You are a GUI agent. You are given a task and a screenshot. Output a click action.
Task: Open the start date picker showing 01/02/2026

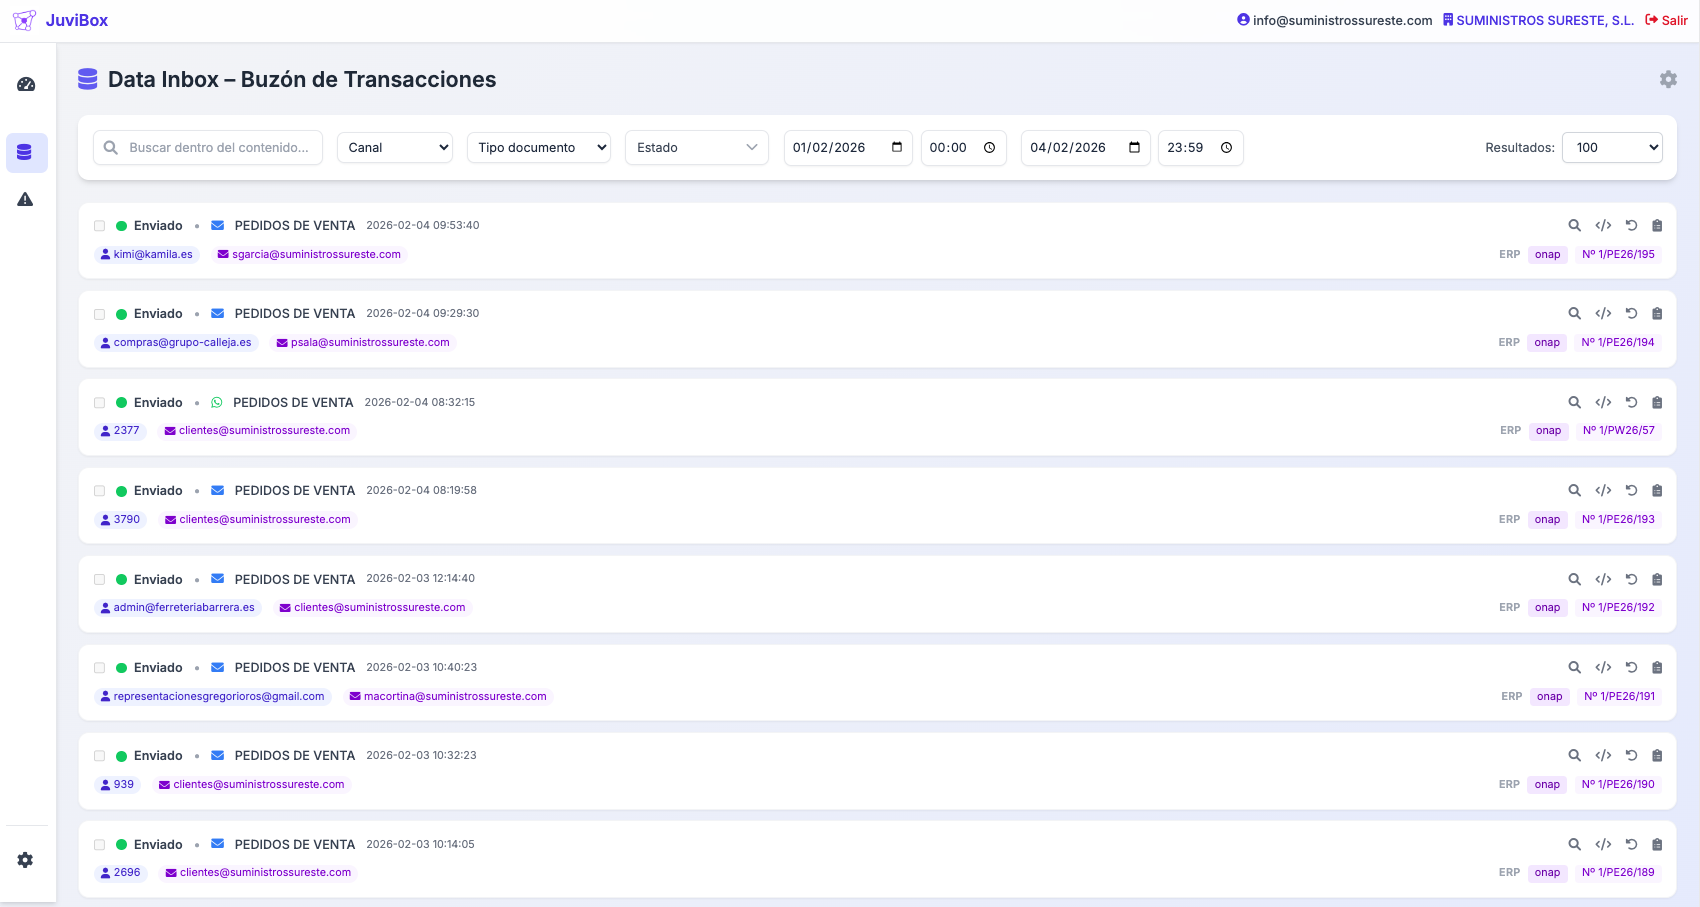point(847,147)
